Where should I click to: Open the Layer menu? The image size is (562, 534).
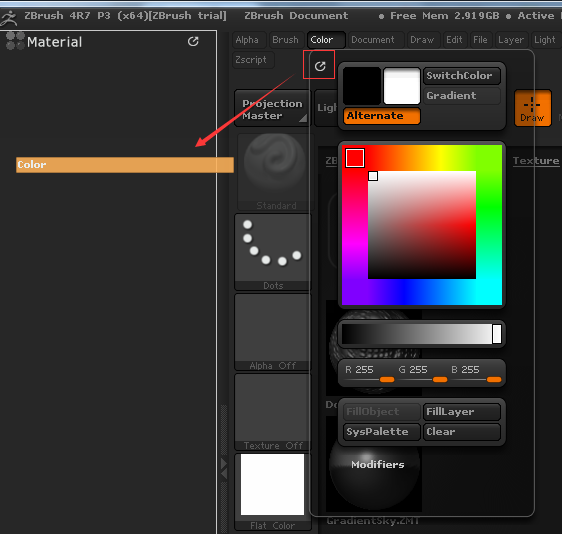tap(511, 40)
